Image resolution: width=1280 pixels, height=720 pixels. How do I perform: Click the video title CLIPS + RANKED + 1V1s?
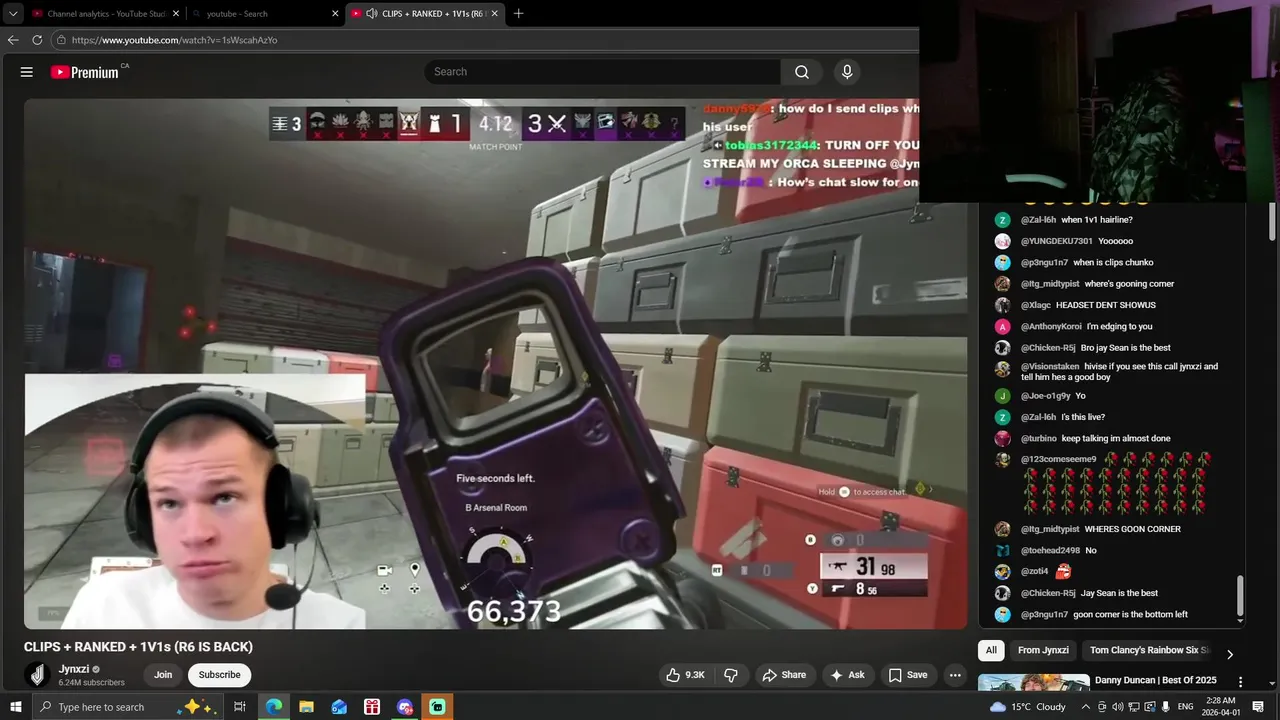[x=138, y=647]
